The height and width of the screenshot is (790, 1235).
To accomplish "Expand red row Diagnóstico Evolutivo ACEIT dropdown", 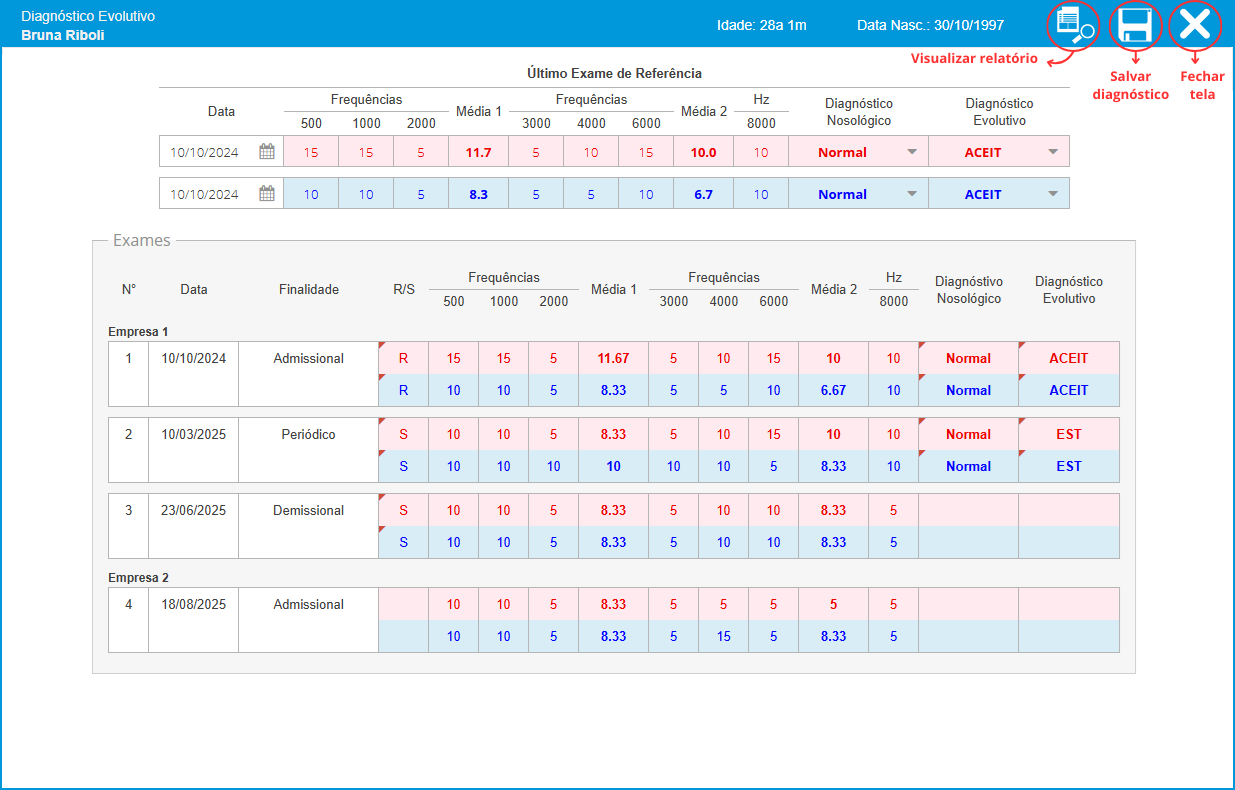I will [x=1052, y=152].
